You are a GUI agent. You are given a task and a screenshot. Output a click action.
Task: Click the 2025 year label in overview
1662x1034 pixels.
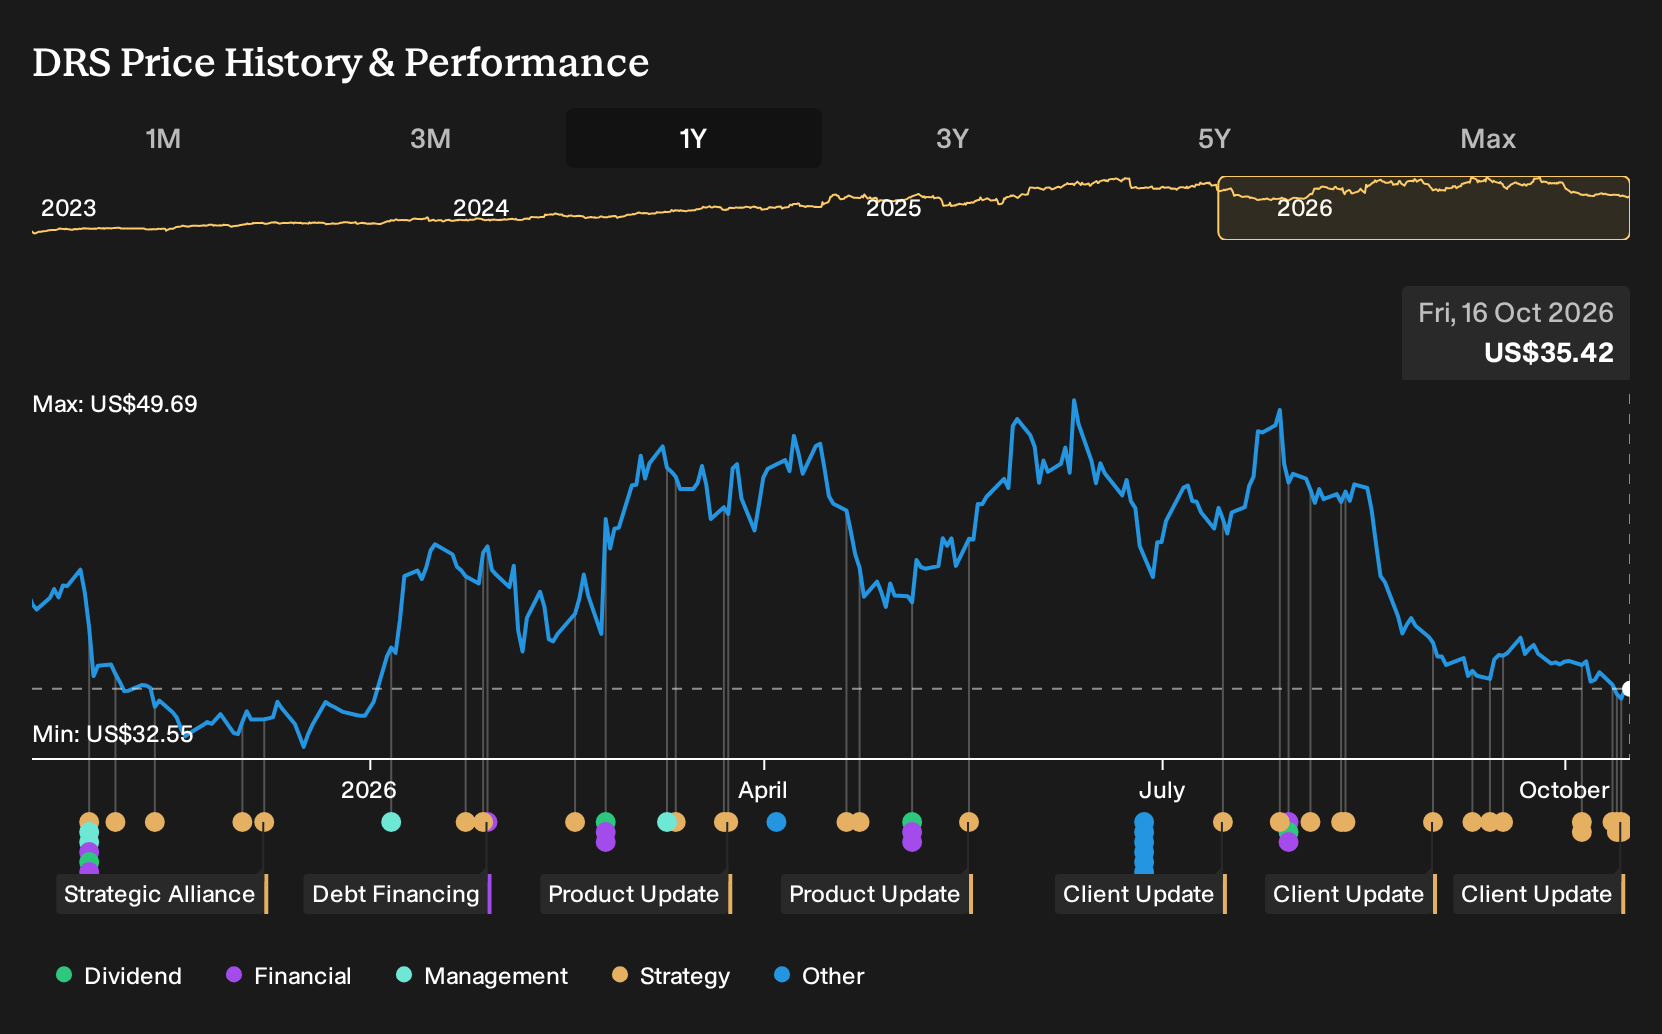[893, 208]
